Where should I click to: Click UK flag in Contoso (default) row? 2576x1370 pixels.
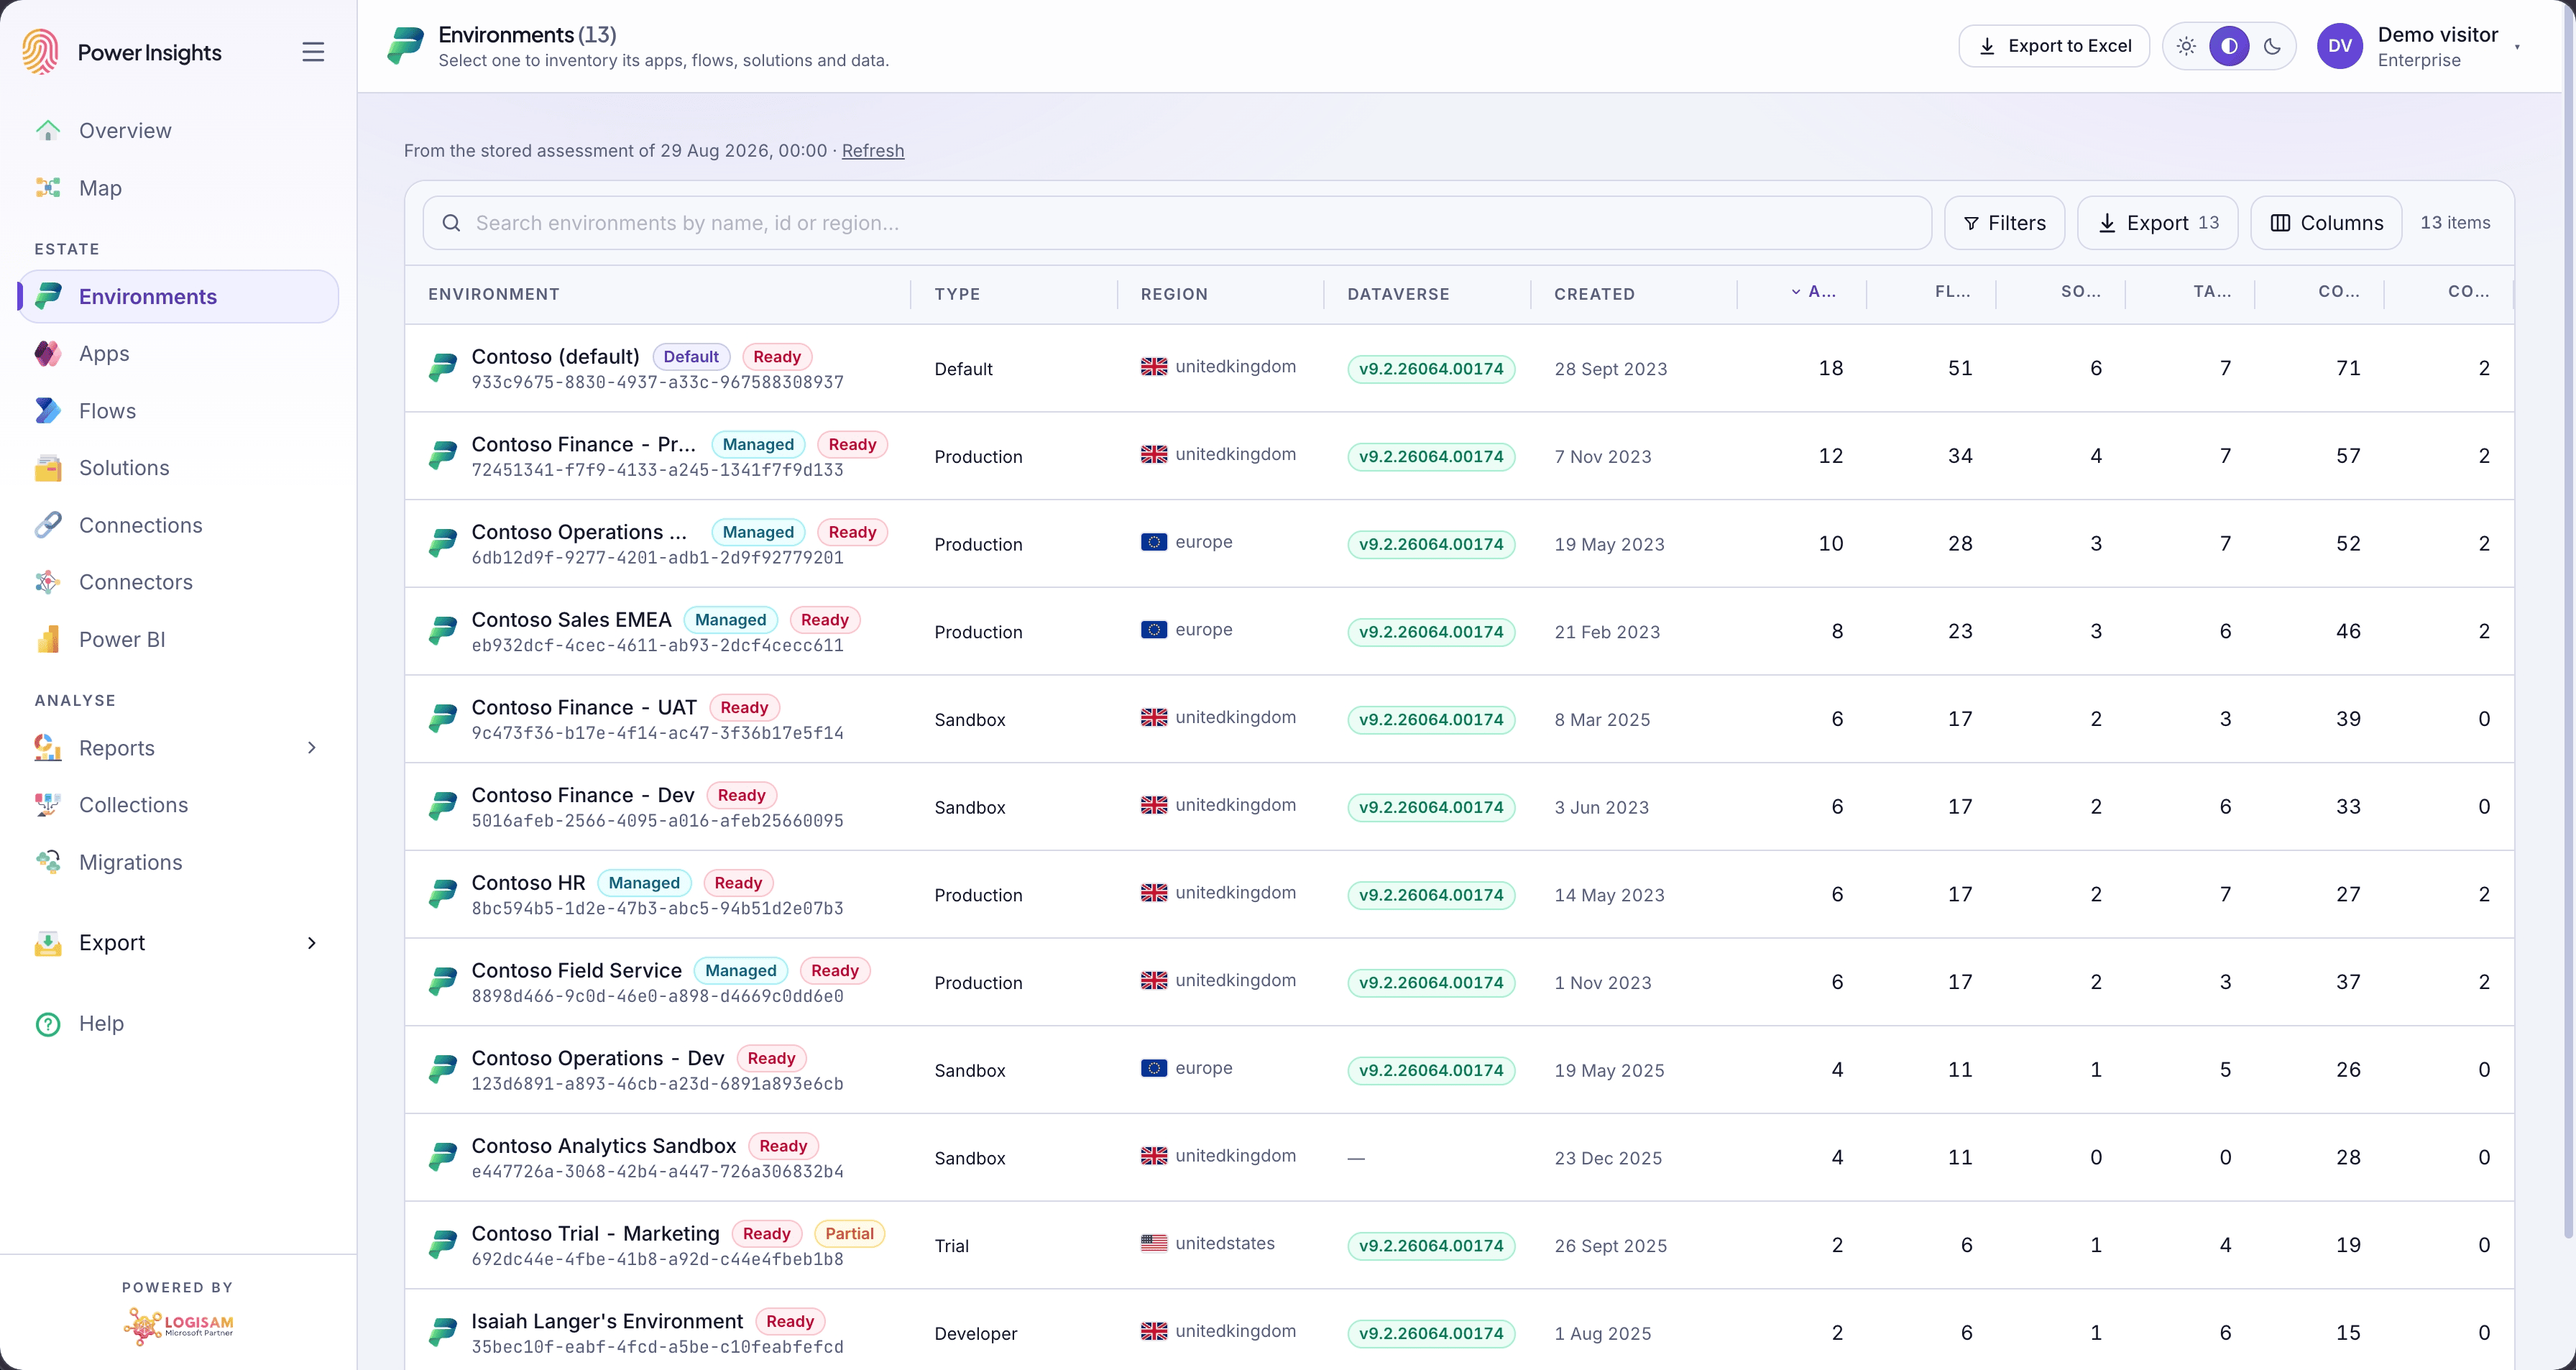pyautogui.click(x=1154, y=366)
